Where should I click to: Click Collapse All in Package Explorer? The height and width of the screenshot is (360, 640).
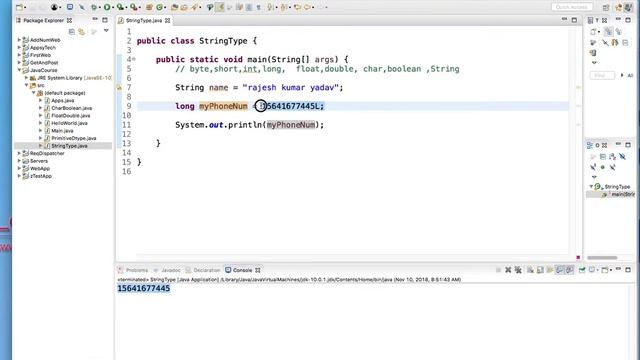72,31
